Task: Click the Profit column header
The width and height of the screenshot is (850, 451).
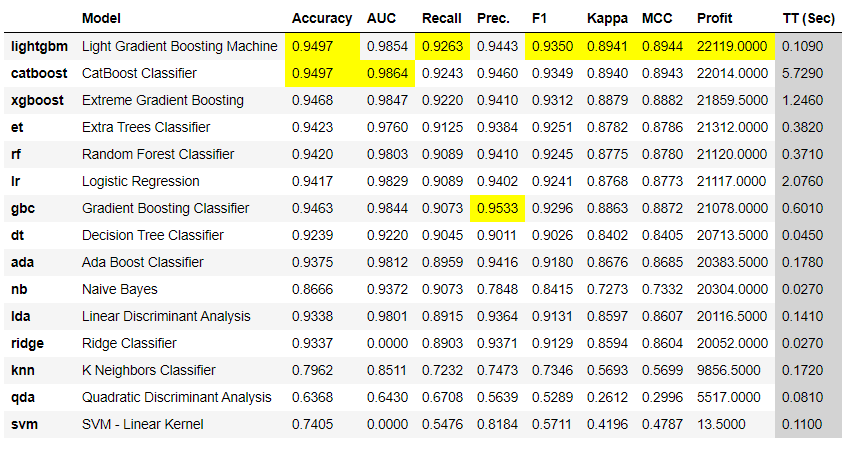Action: tap(714, 19)
